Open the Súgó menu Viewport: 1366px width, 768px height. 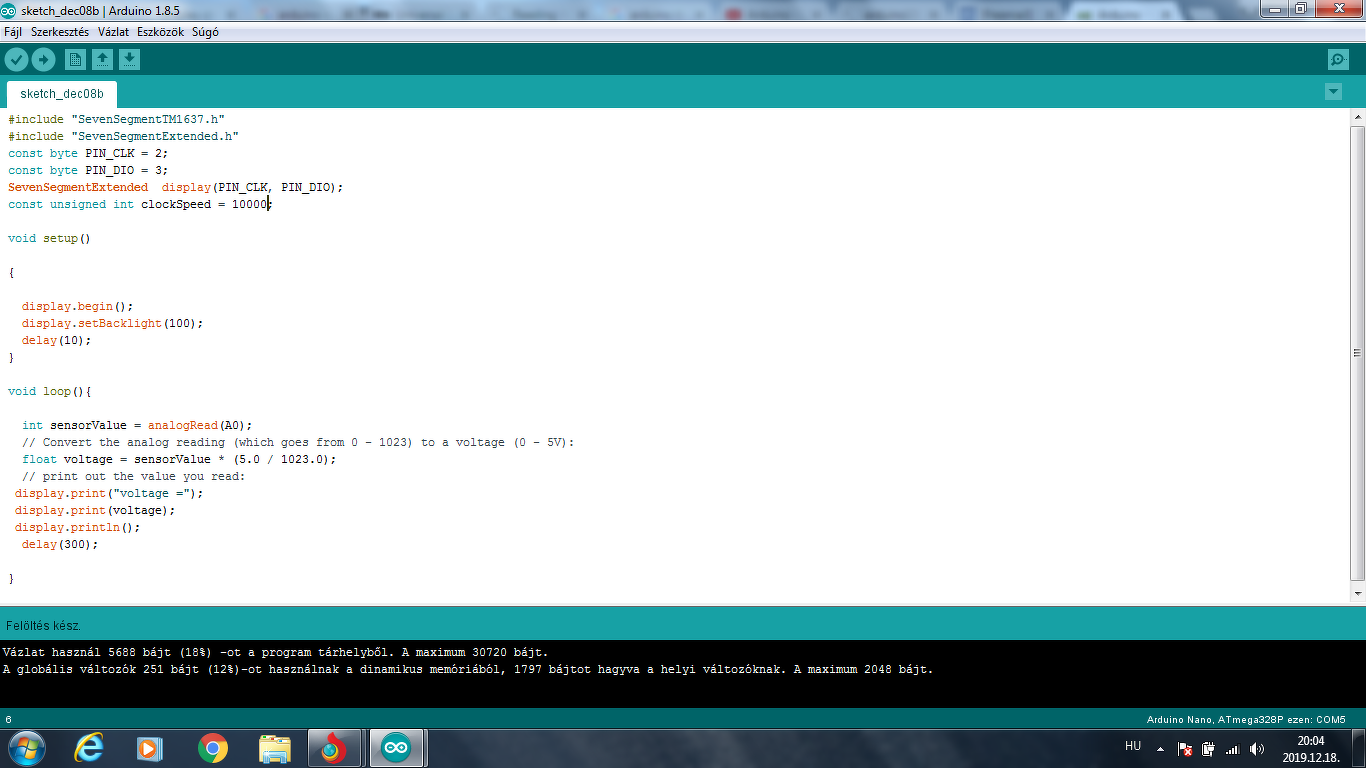(205, 32)
